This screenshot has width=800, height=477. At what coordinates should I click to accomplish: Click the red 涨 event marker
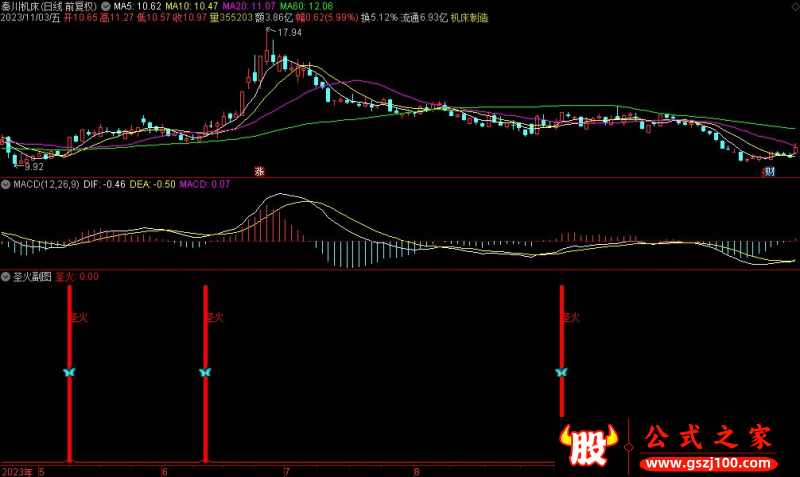point(260,171)
